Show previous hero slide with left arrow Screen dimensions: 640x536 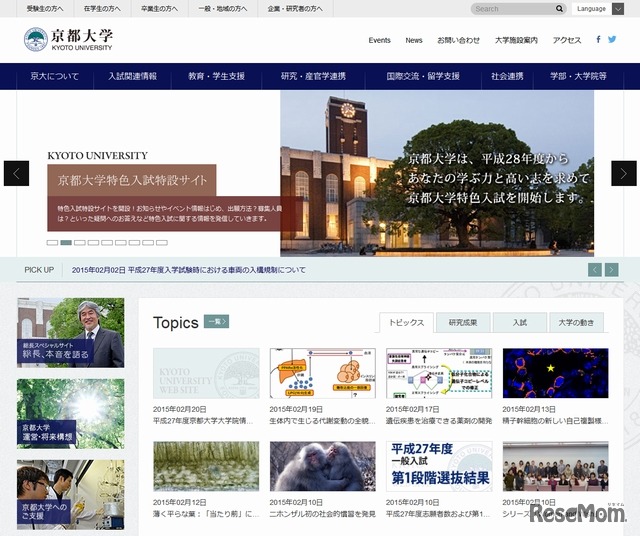(16, 173)
